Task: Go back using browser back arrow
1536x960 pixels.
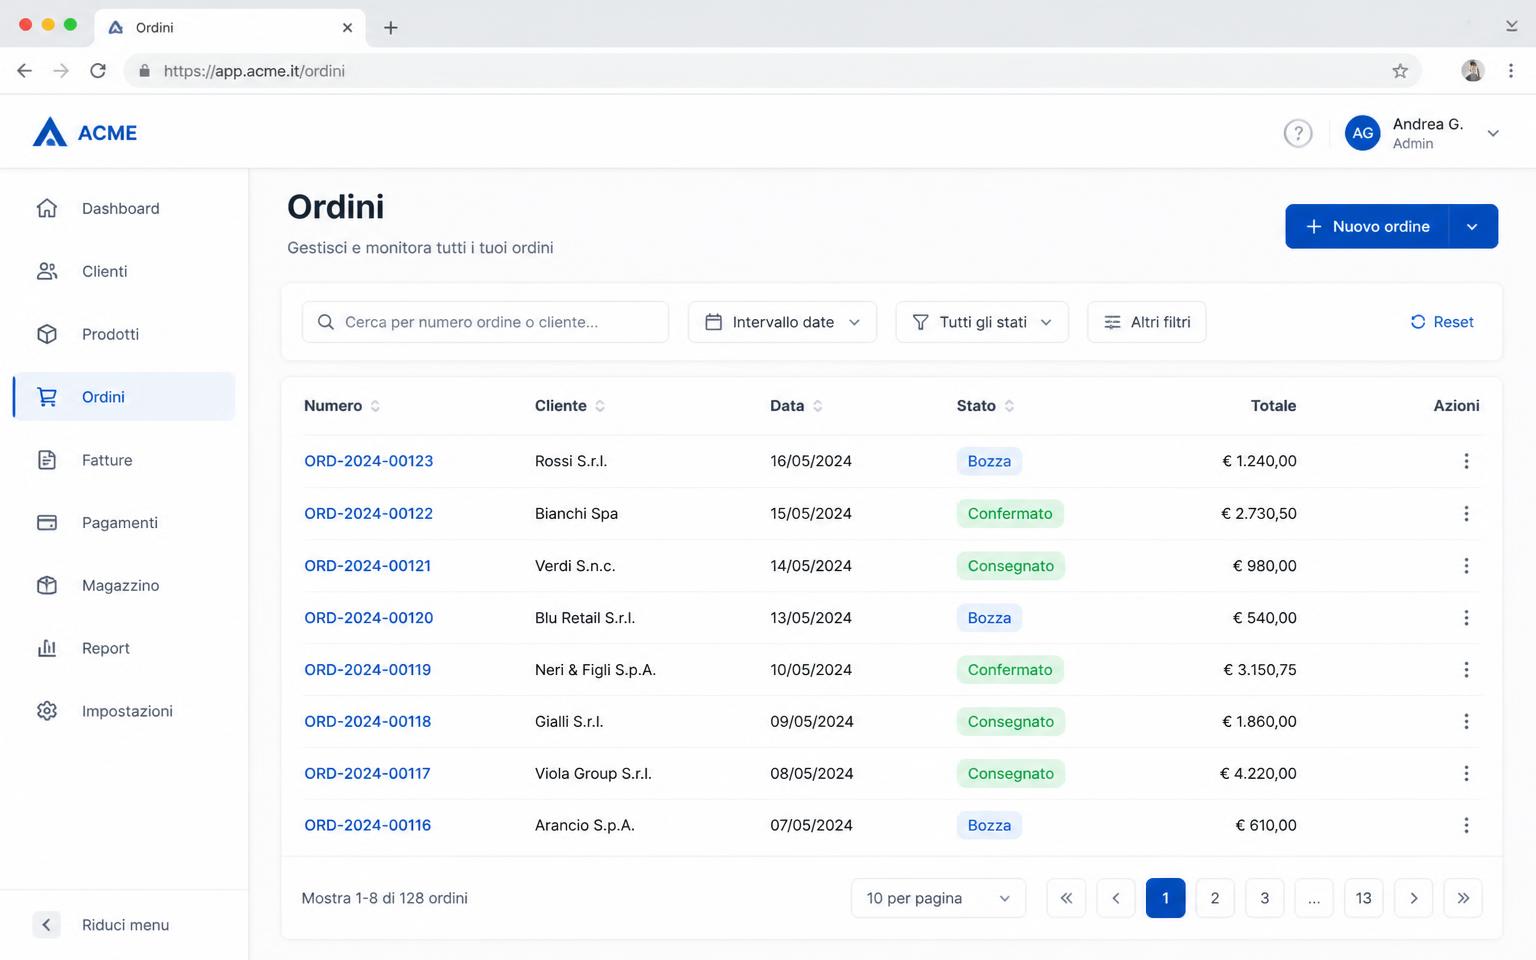Action: coord(25,71)
